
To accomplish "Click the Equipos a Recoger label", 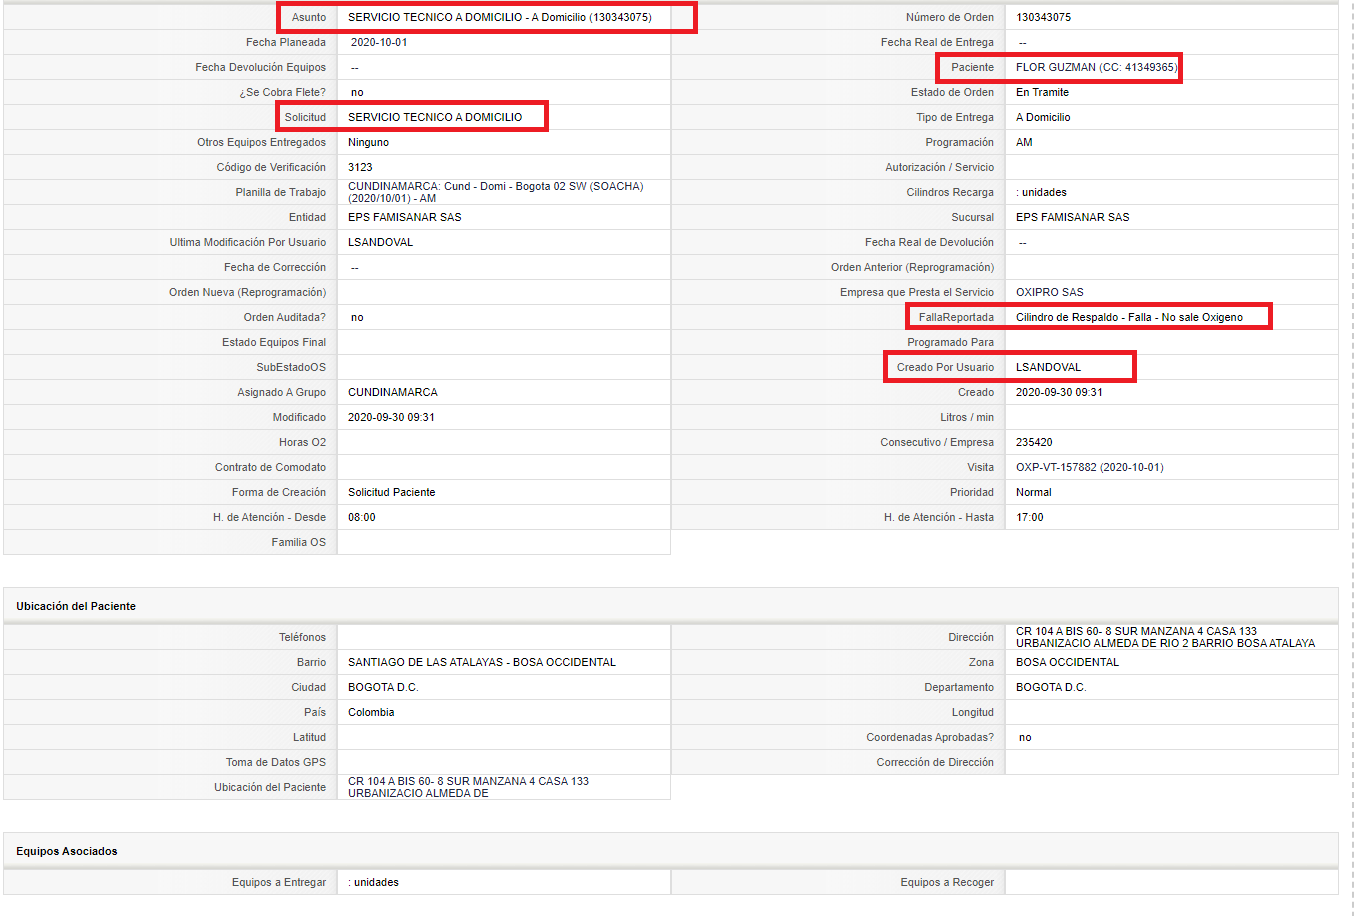I will pos(947,882).
